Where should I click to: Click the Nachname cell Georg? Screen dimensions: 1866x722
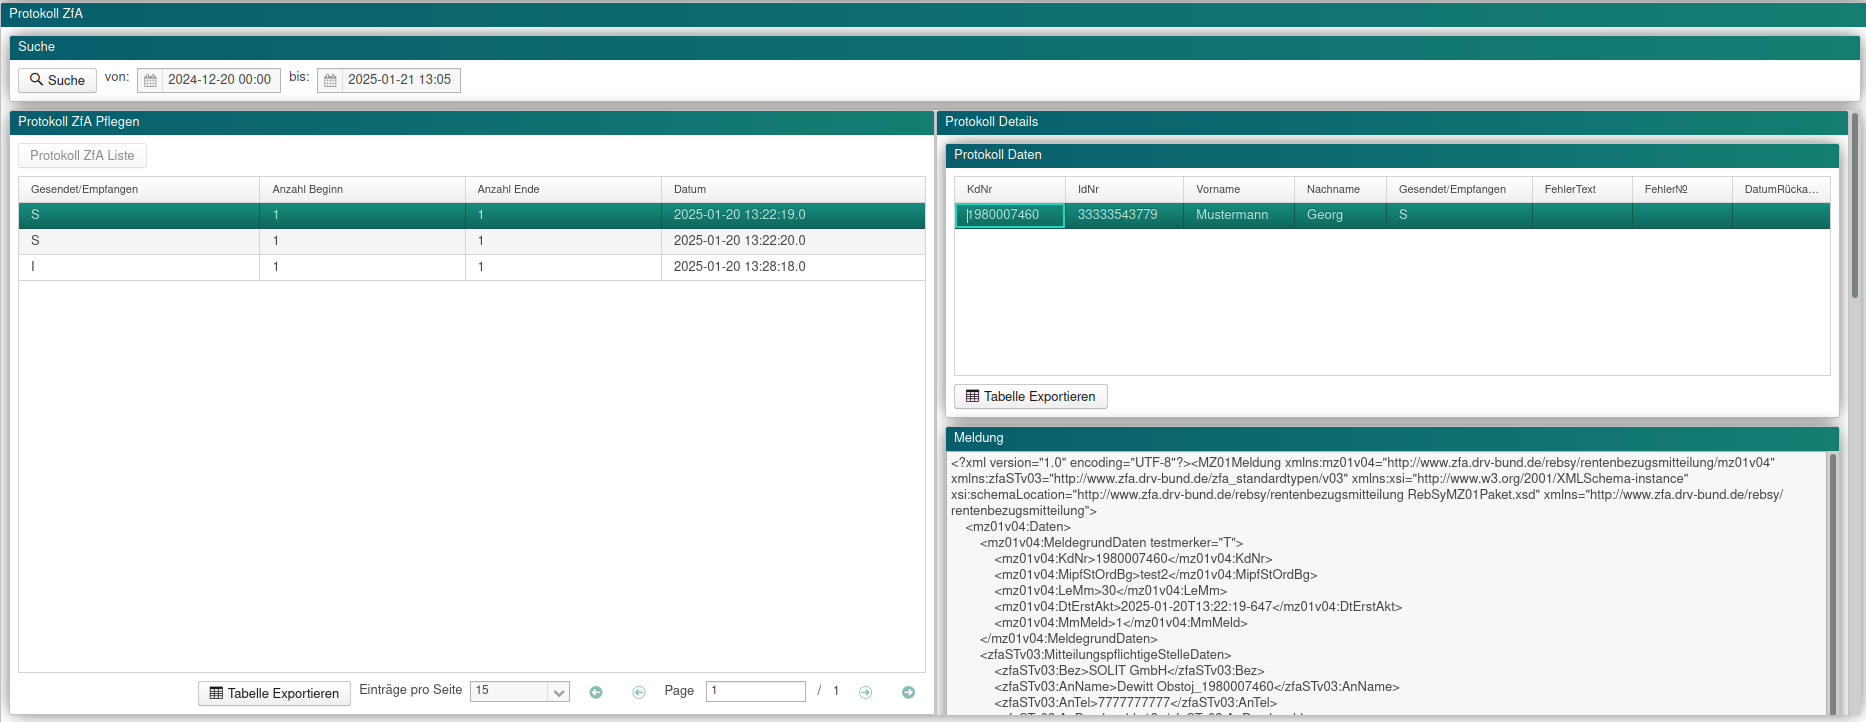coord(1340,215)
